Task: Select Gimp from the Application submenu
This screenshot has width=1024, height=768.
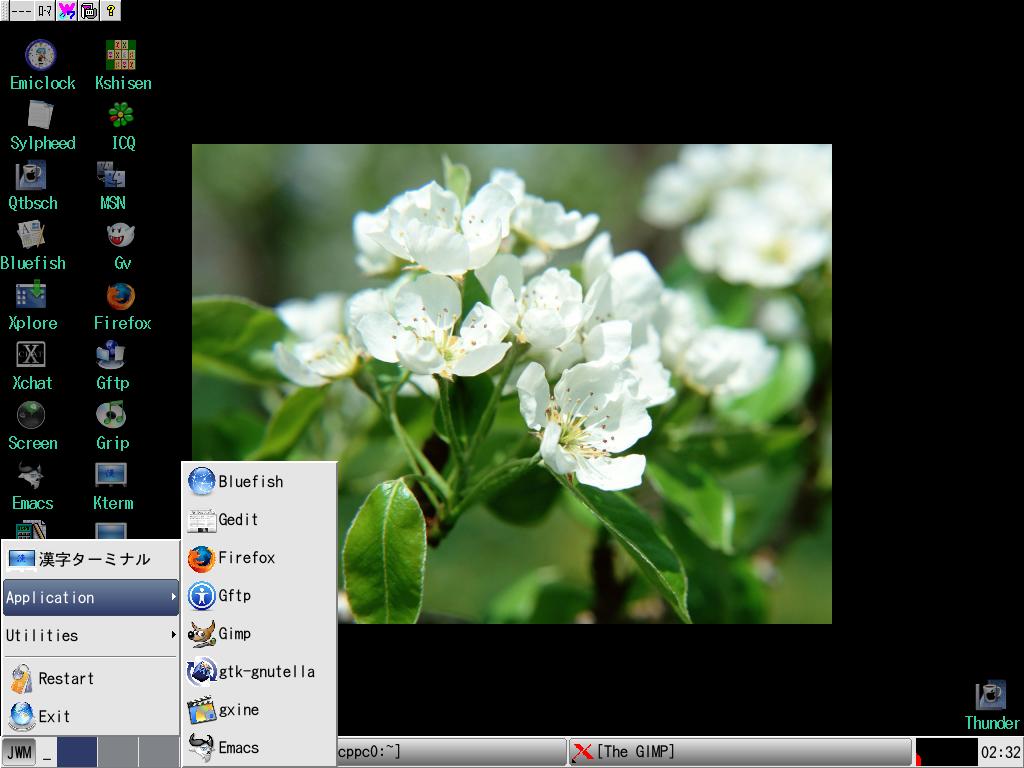Action: (235, 634)
